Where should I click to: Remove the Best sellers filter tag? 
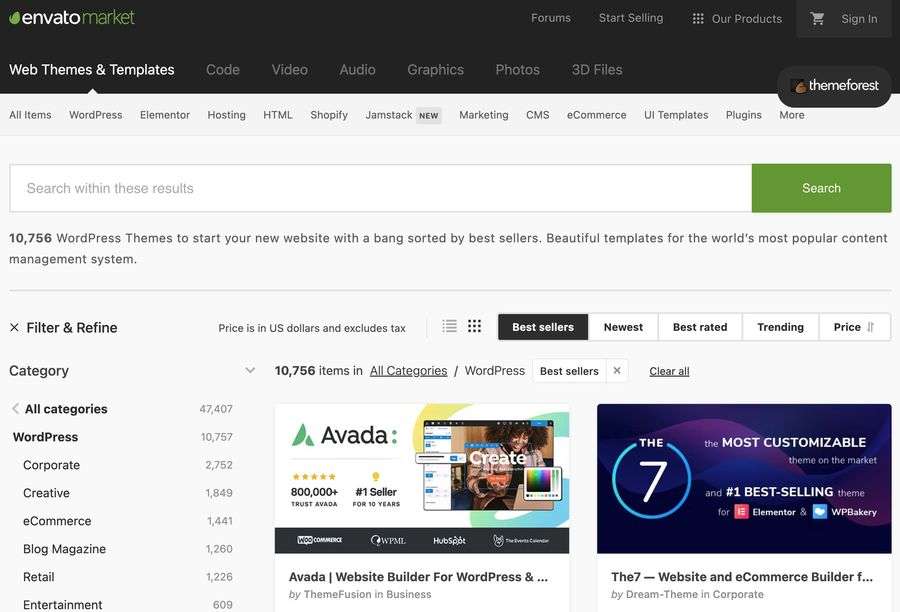pyautogui.click(x=617, y=371)
